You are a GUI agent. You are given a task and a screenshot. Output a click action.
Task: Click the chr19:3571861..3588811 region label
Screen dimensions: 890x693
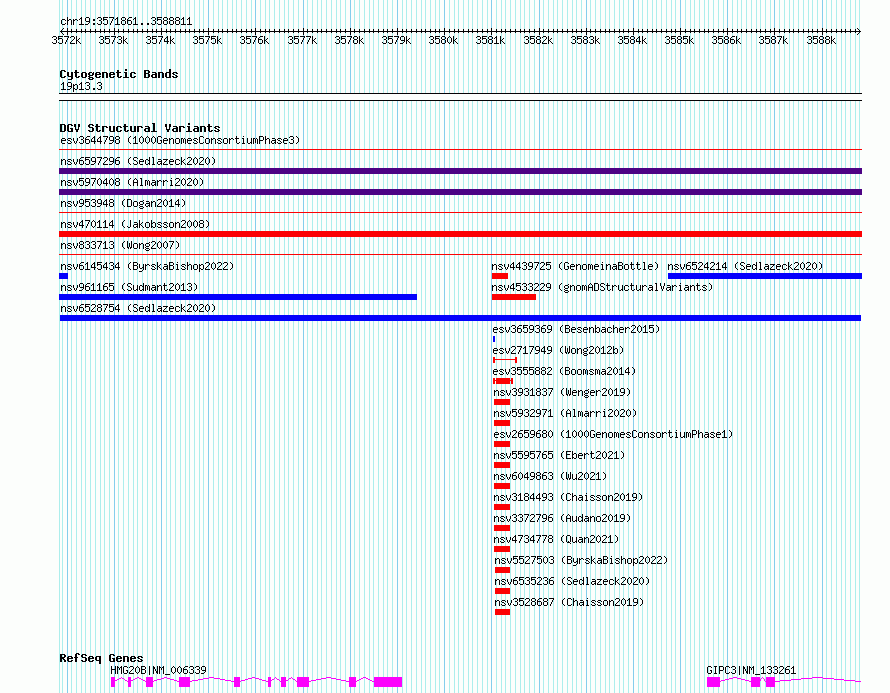[x=126, y=22]
